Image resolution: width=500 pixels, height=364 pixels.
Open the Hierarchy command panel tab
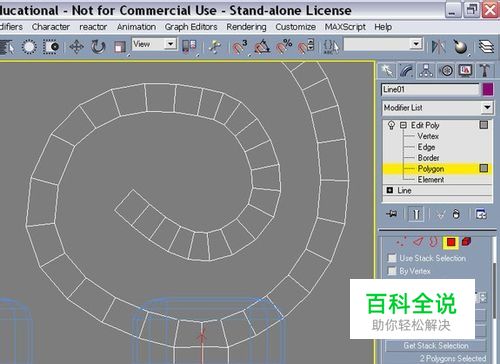tap(426, 71)
